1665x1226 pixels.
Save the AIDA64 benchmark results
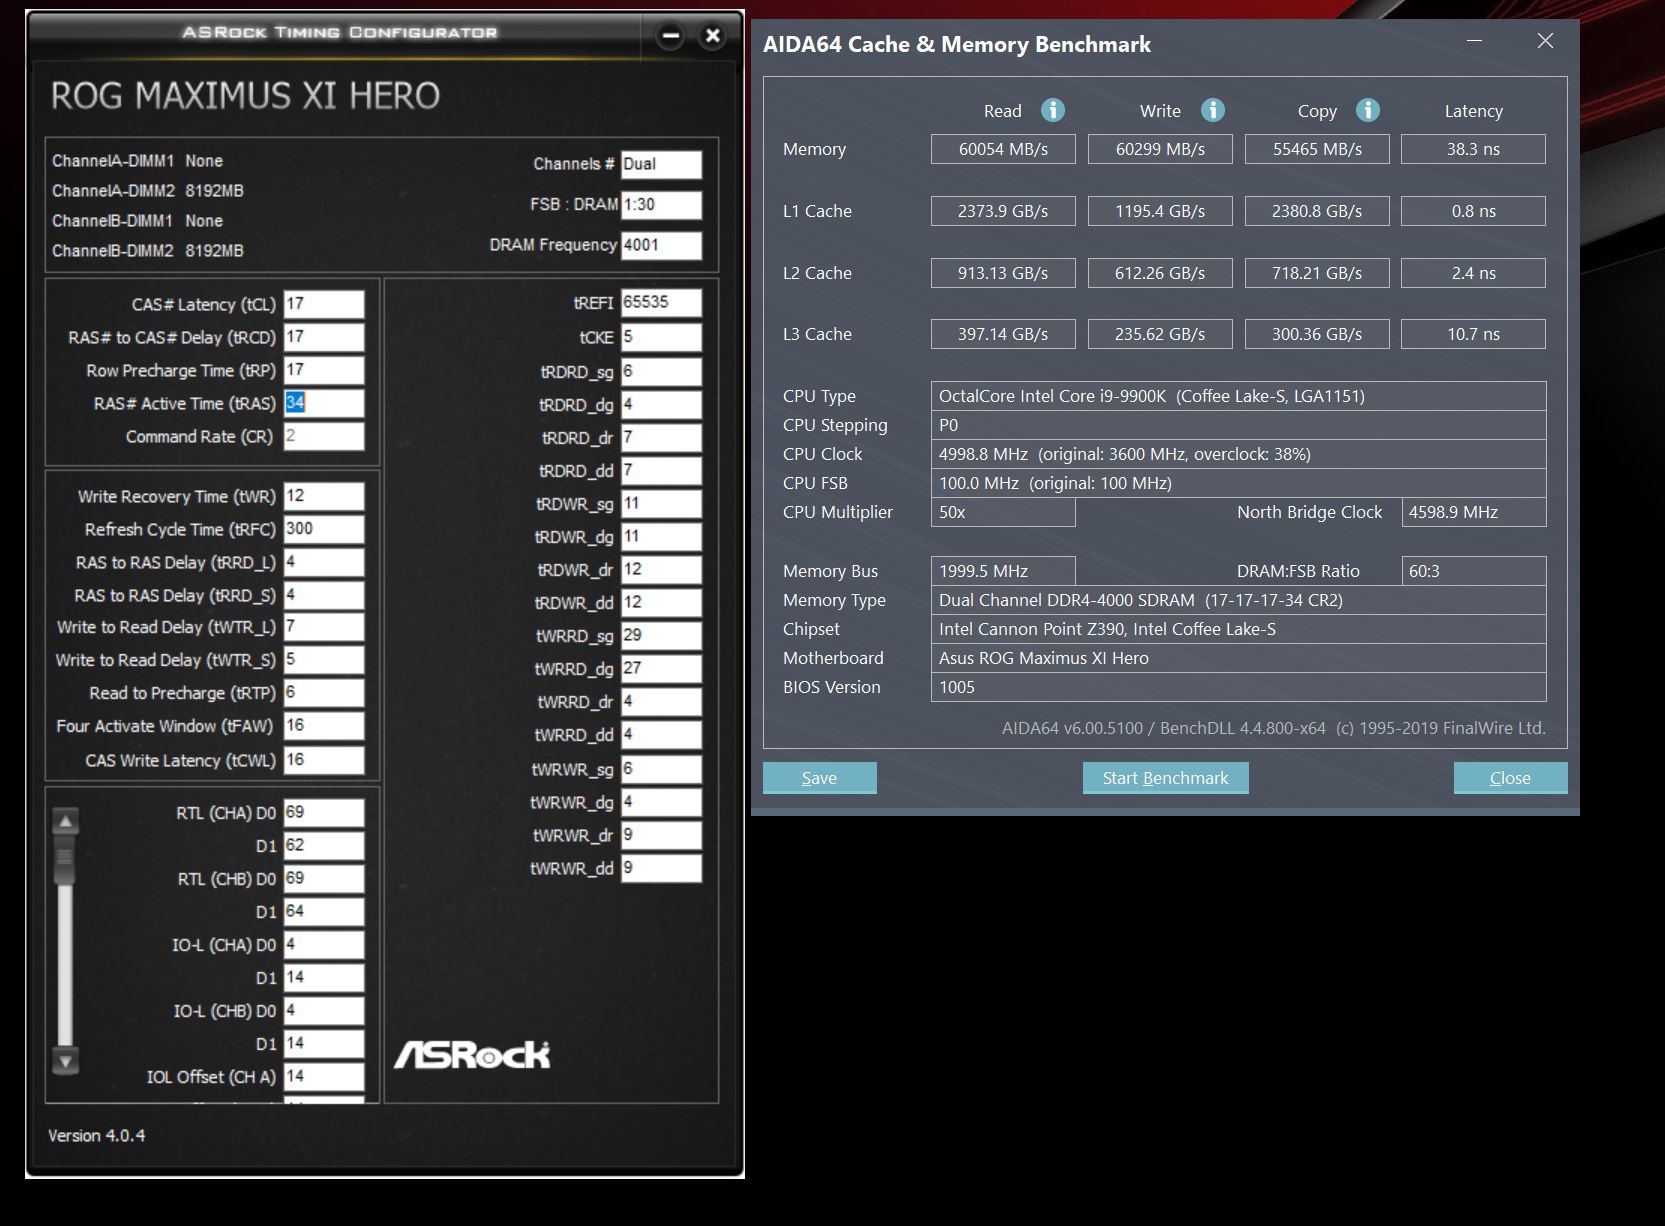819,778
